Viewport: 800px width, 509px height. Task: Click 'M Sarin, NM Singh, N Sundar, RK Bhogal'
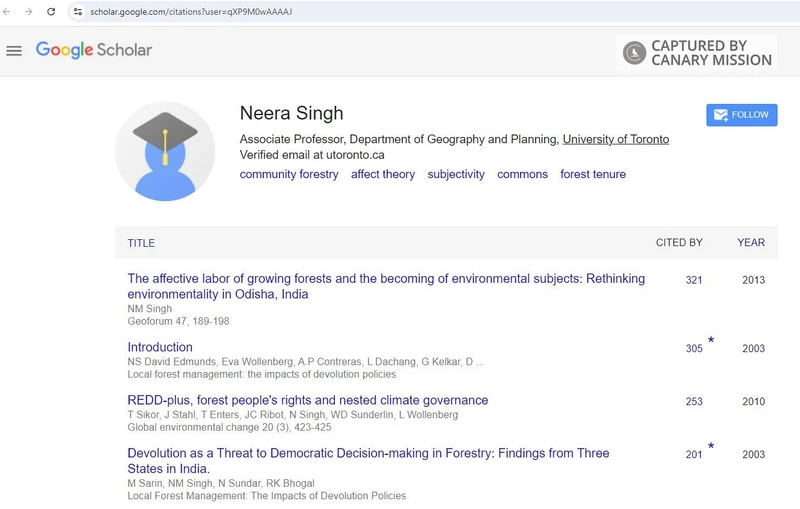(220, 483)
